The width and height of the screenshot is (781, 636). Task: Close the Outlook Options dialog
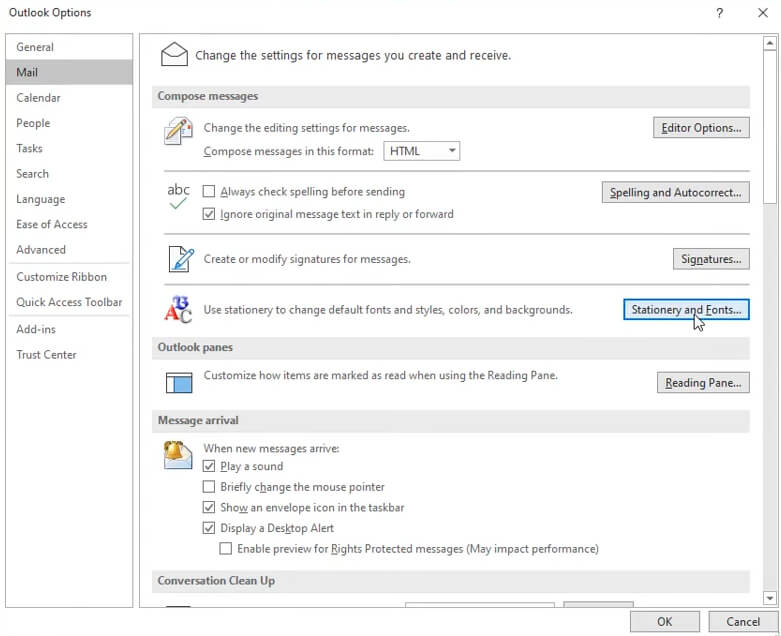click(x=763, y=13)
